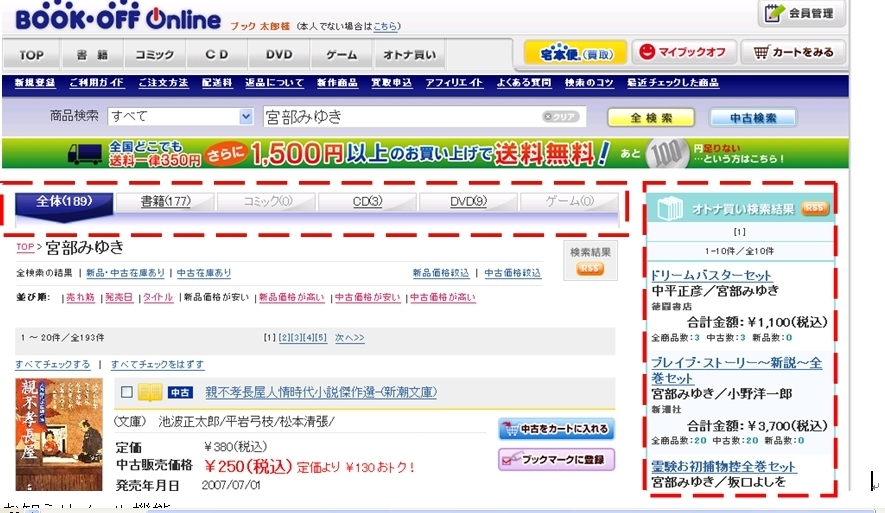This screenshot has height=513, width=885.
Task: Open ドリームバスターセット link
Action: pyautogui.click(x=711, y=275)
